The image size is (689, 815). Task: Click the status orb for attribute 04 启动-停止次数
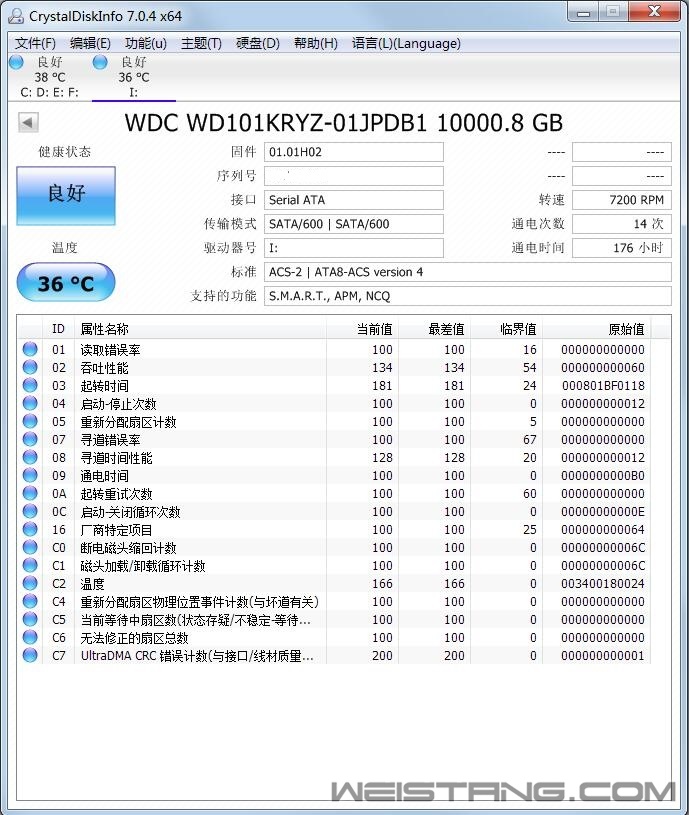(30, 403)
